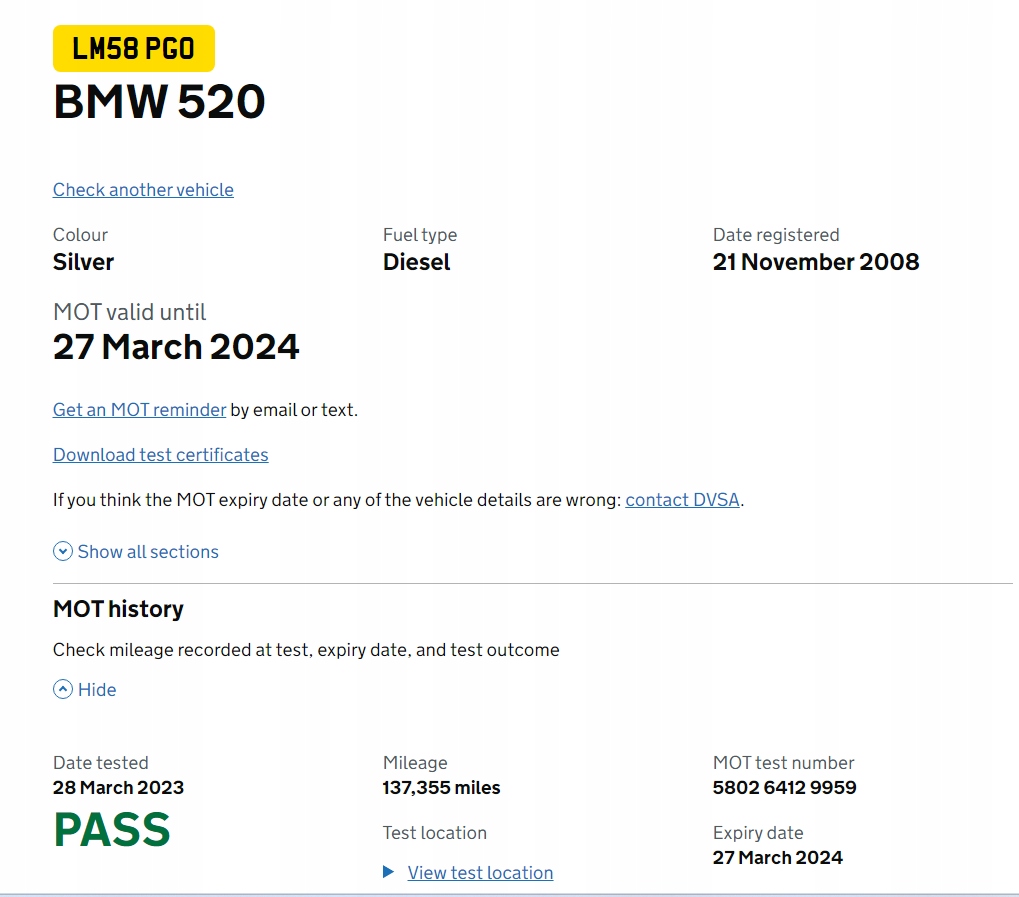Select the MOT valid until date 27 March 2024

(176, 346)
